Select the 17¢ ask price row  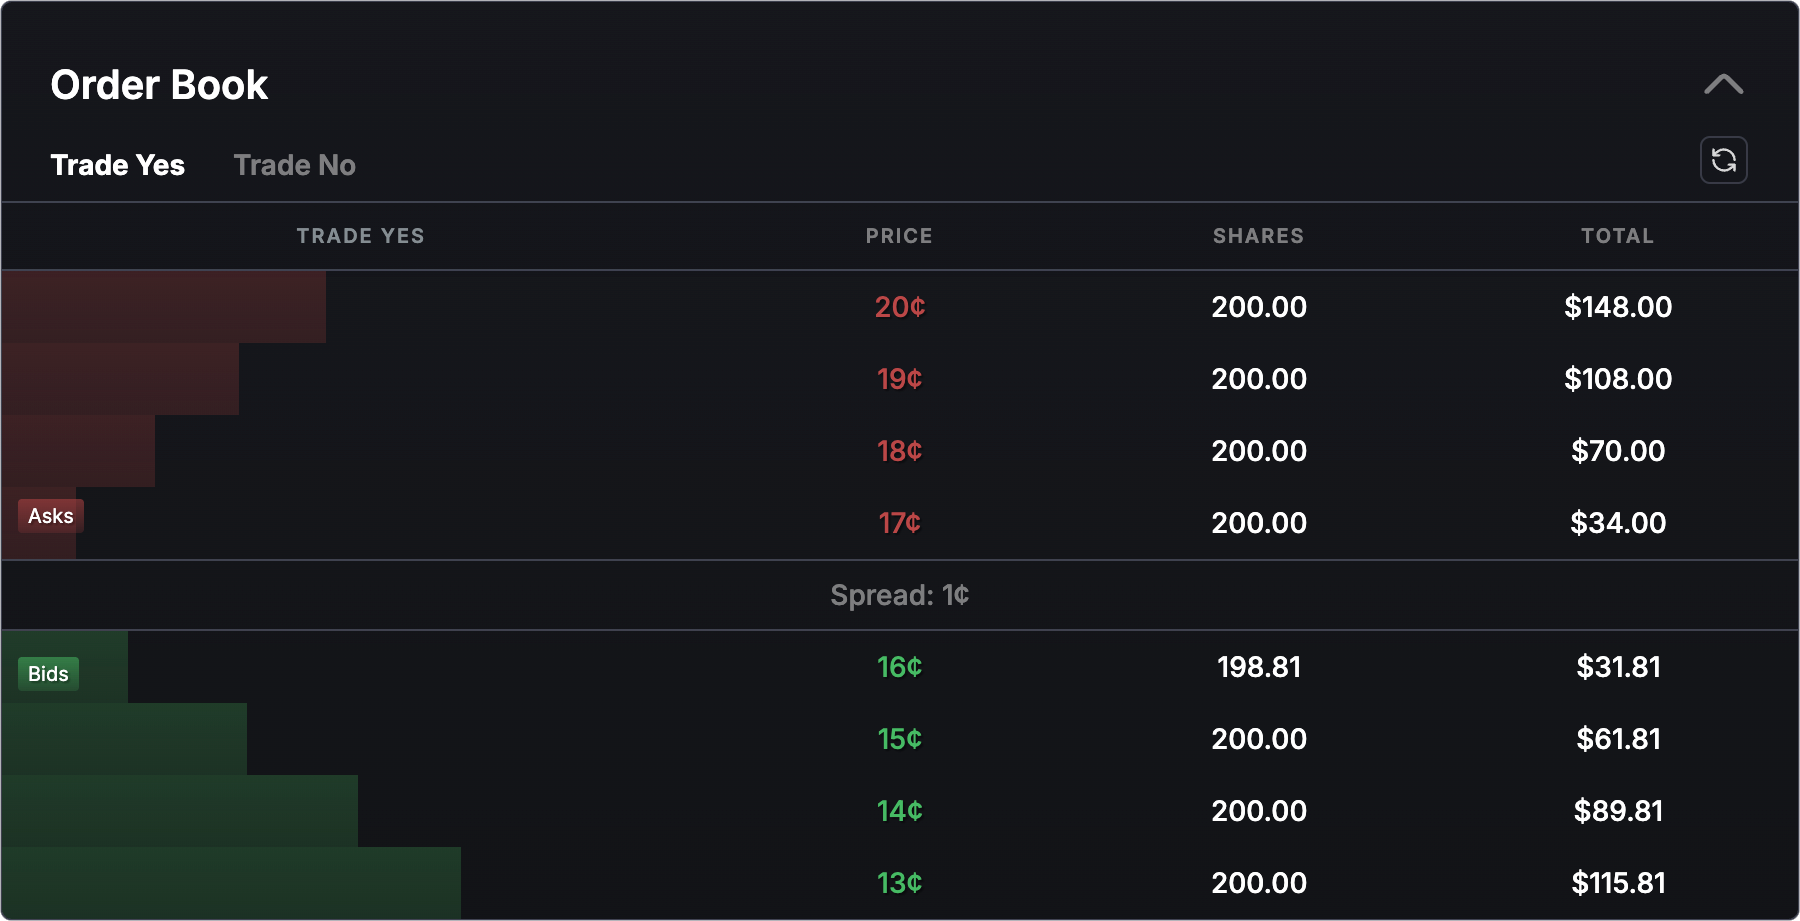coord(900,522)
